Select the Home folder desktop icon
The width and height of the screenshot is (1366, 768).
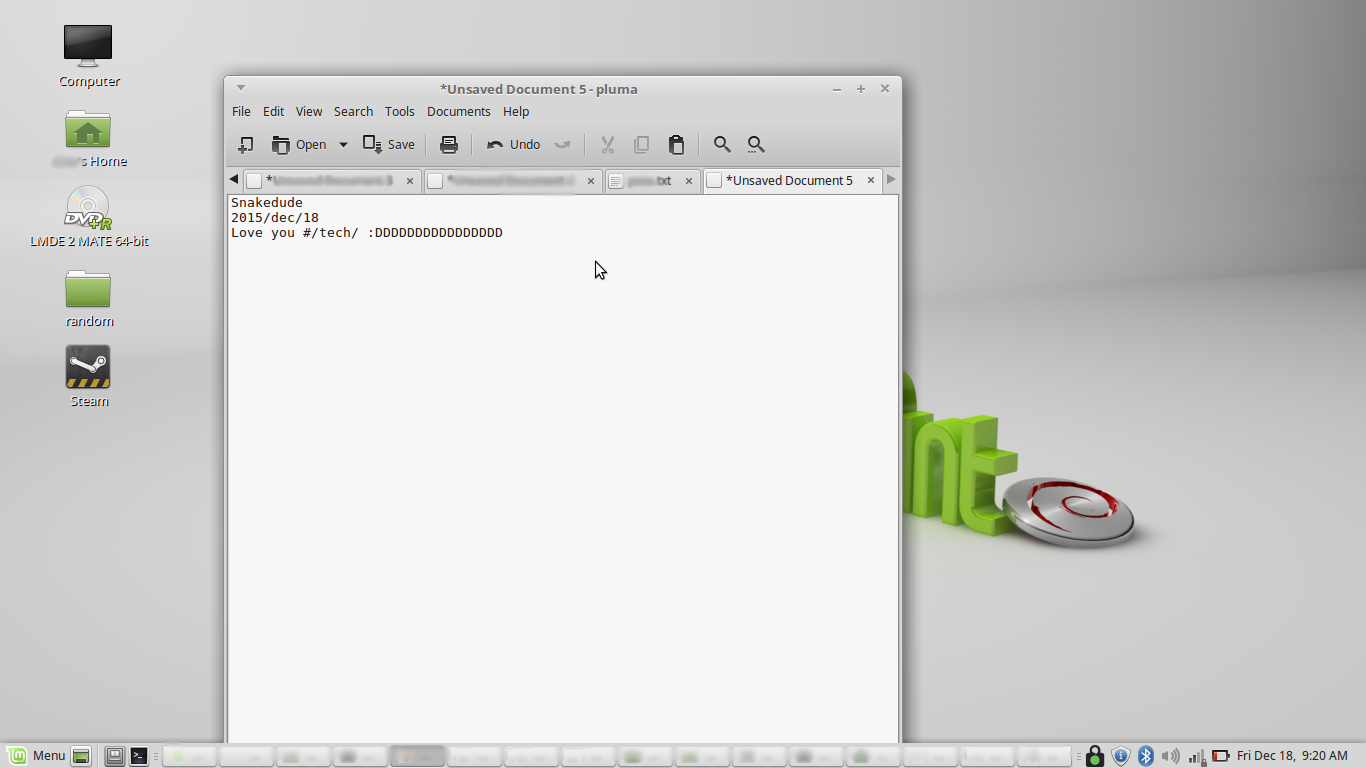point(89,137)
